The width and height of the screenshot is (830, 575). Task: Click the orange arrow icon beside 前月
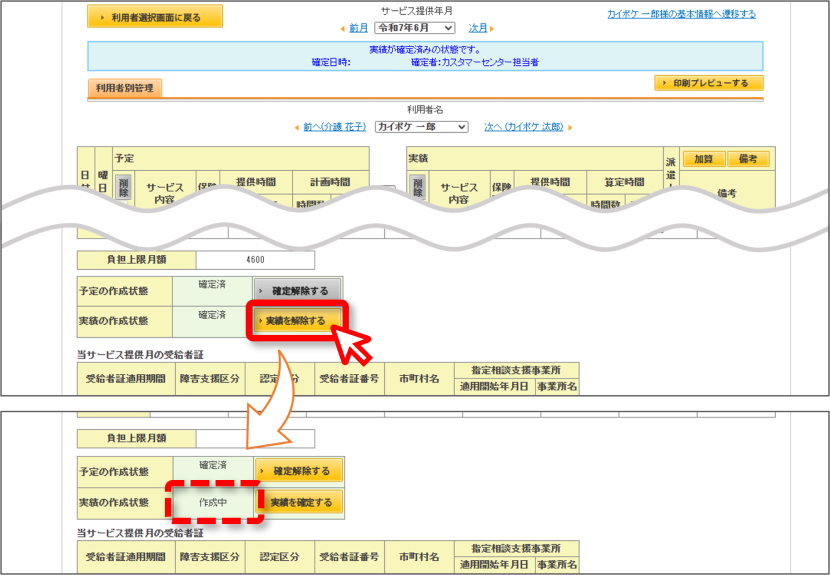[x=342, y=29]
